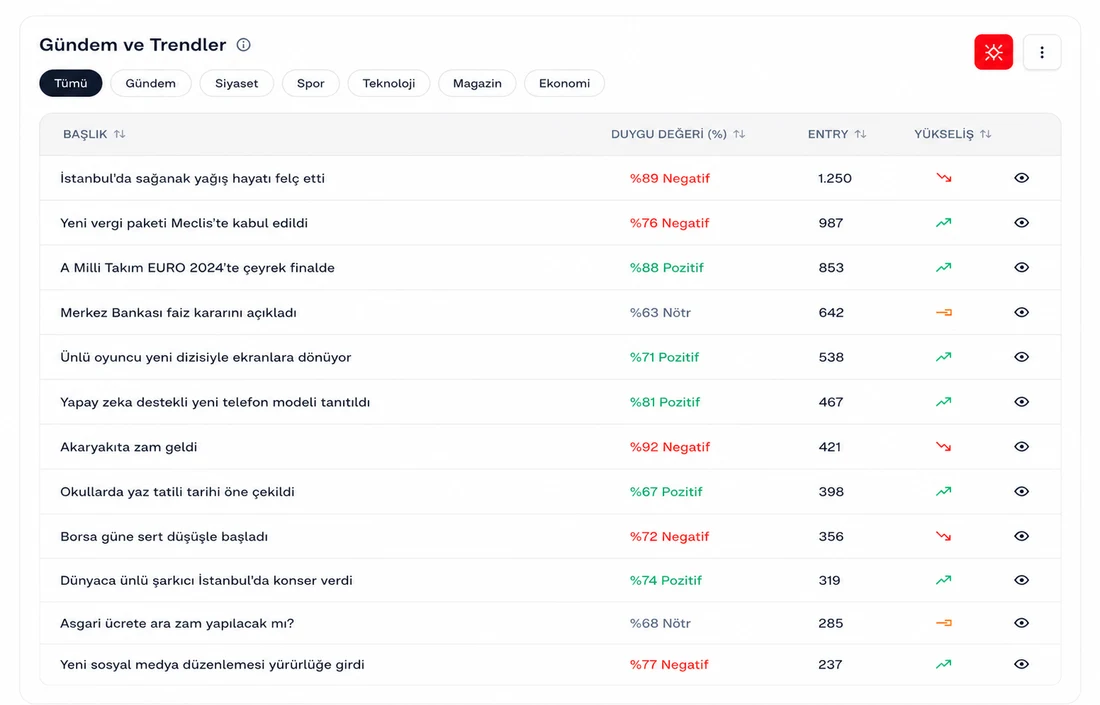Image resolution: width=1100 pixels, height=705 pixels.
Task: Click downward trend arrow for İstanbul'da sağanak row
Action: click(x=944, y=177)
